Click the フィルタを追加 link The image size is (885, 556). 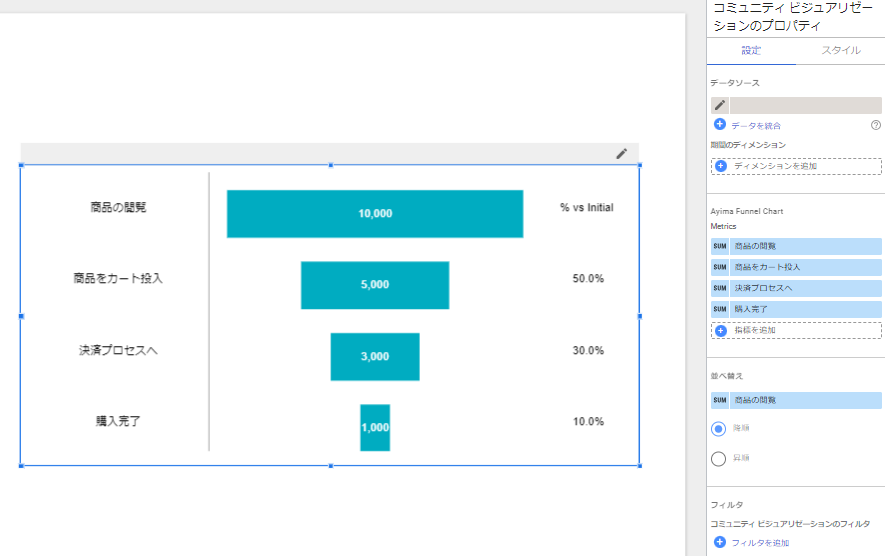coord(760,543)
